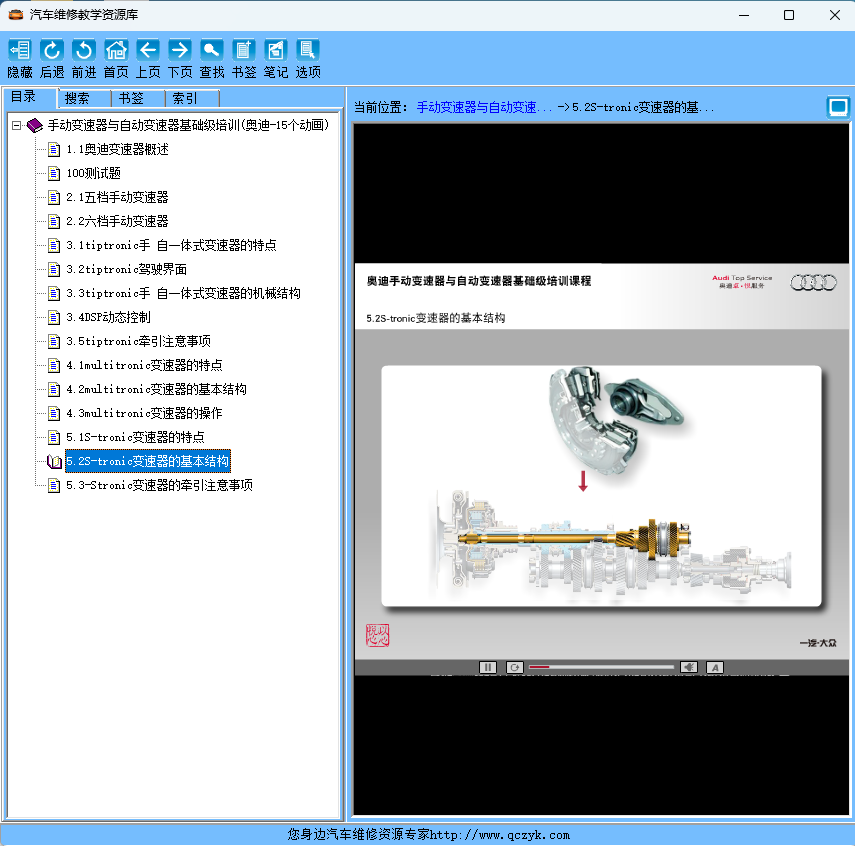Click open-book icon beside 5.2S-tronic item
Screen dimensions: 855x846
point(55,461)
